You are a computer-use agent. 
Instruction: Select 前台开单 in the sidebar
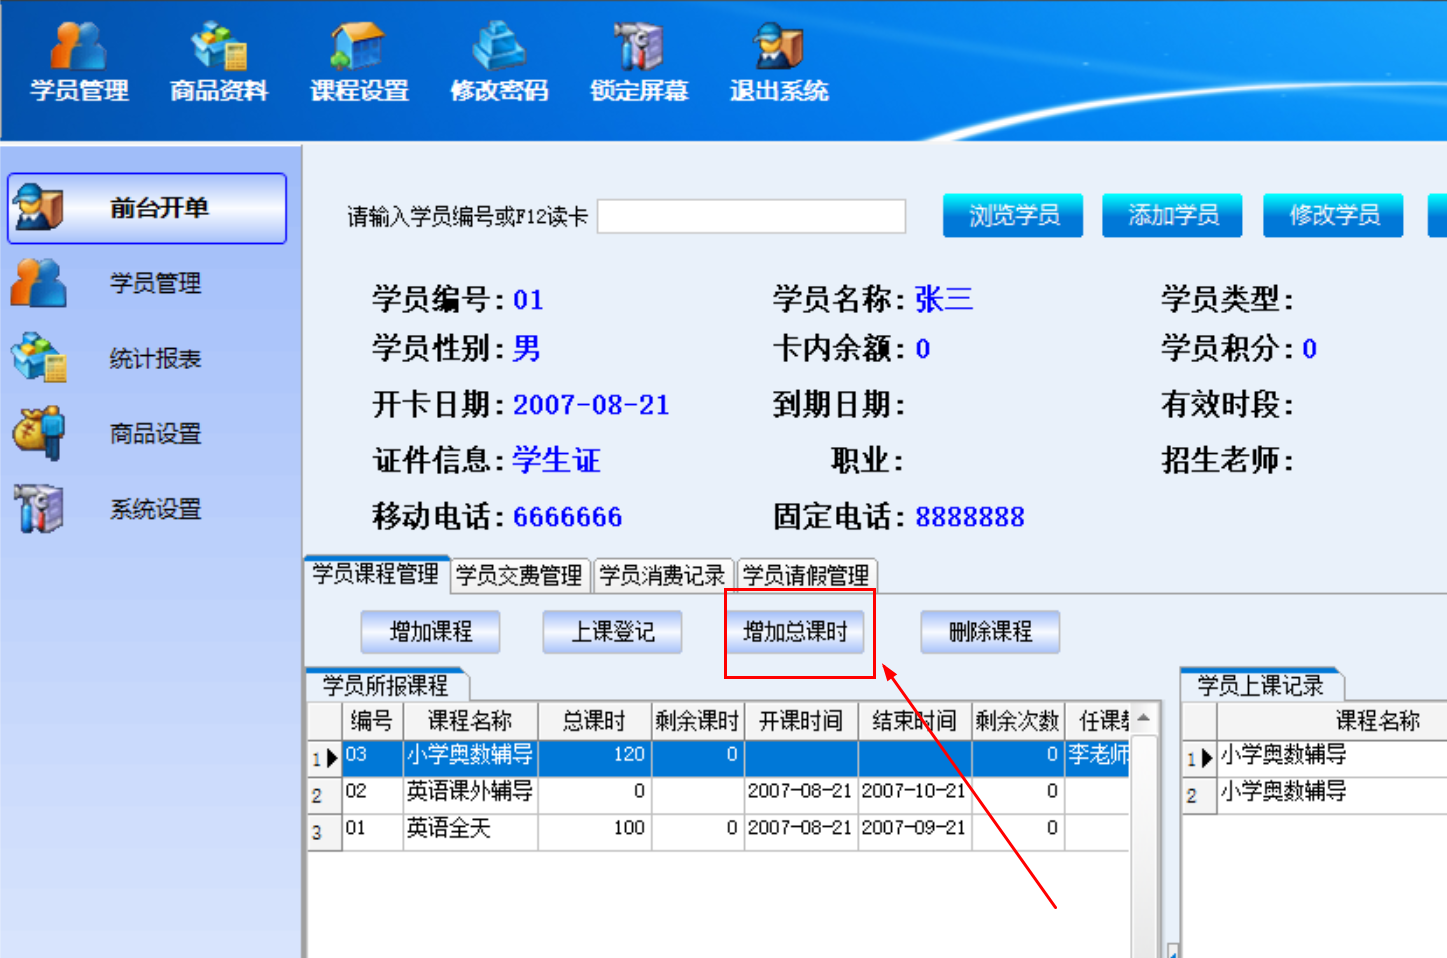click(147, 208)
